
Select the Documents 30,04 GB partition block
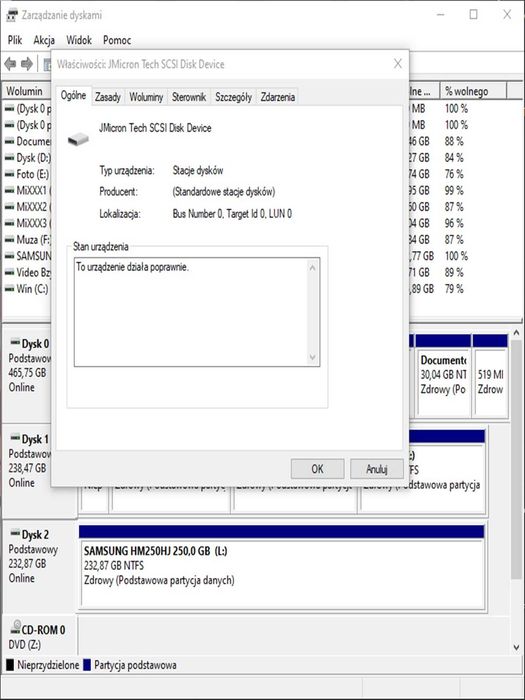coord(443,376)
